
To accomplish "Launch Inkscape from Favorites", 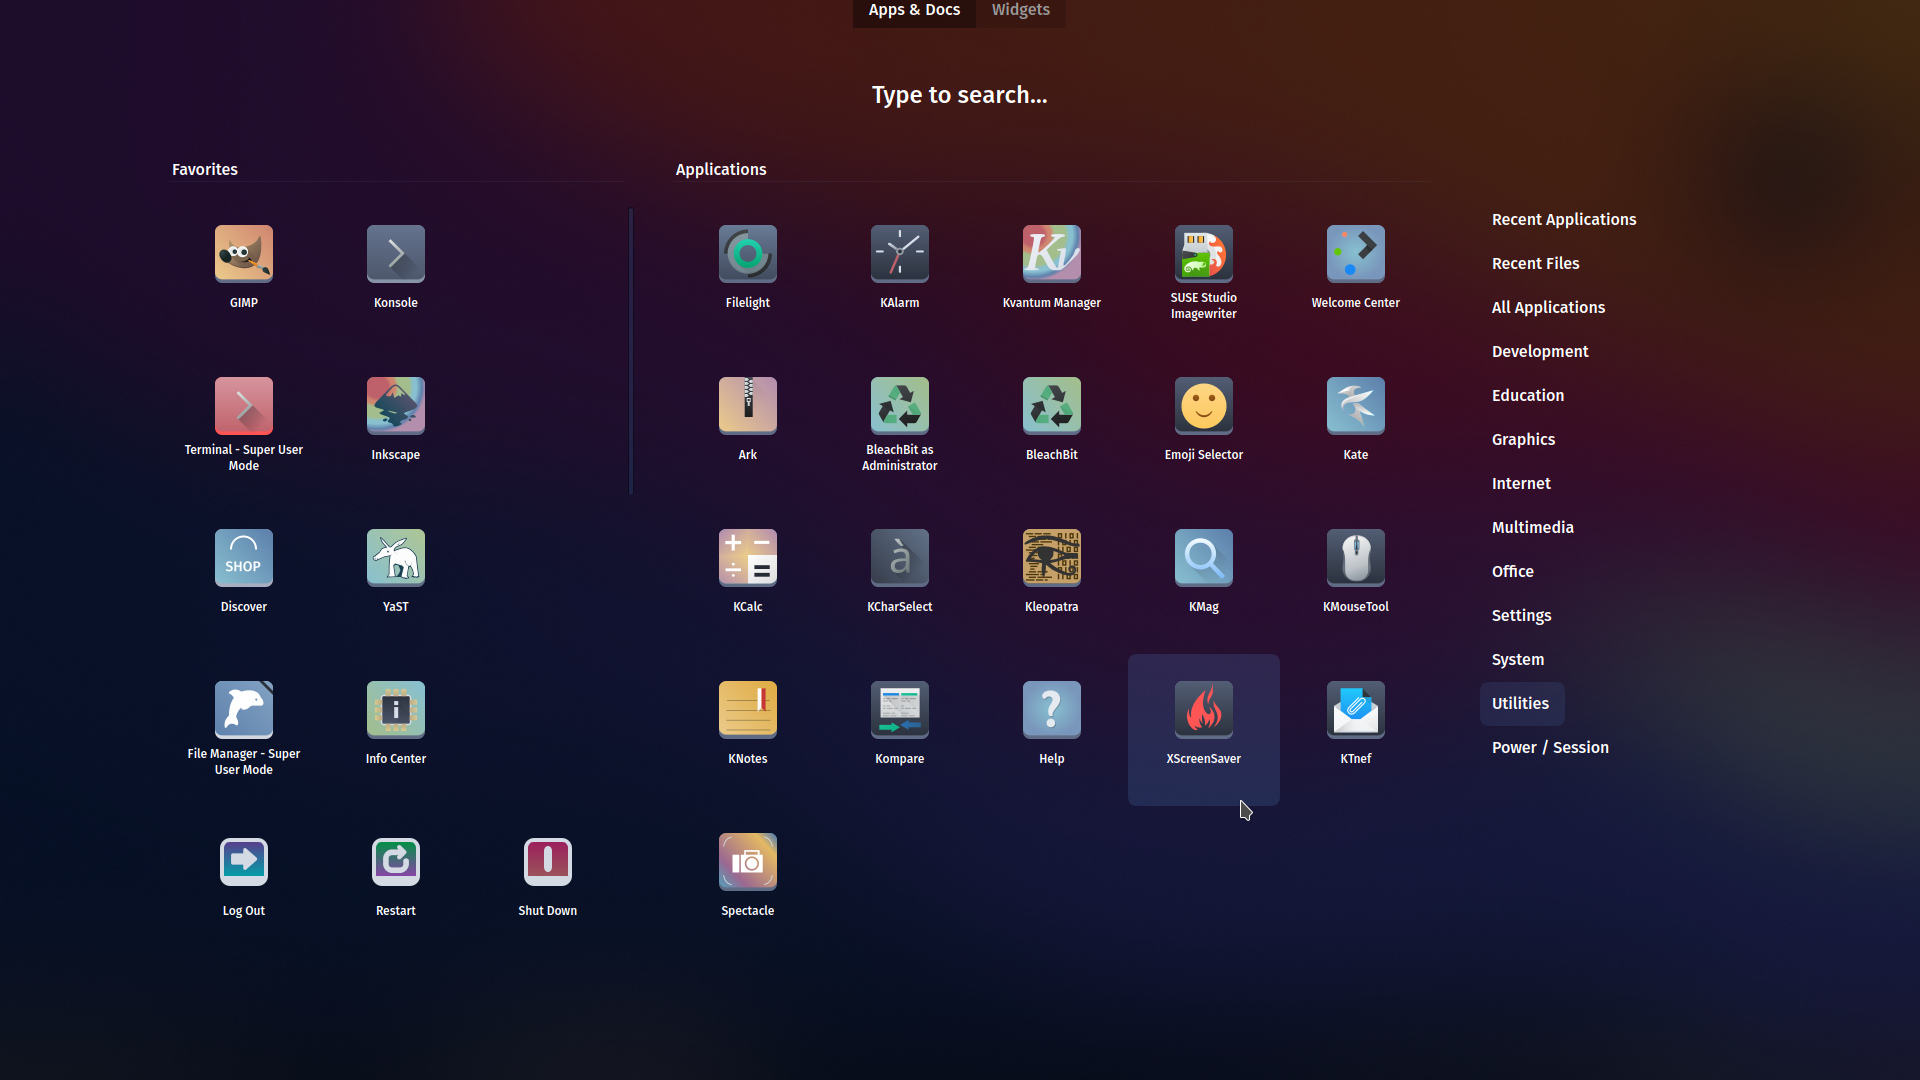I will [396, 407].
